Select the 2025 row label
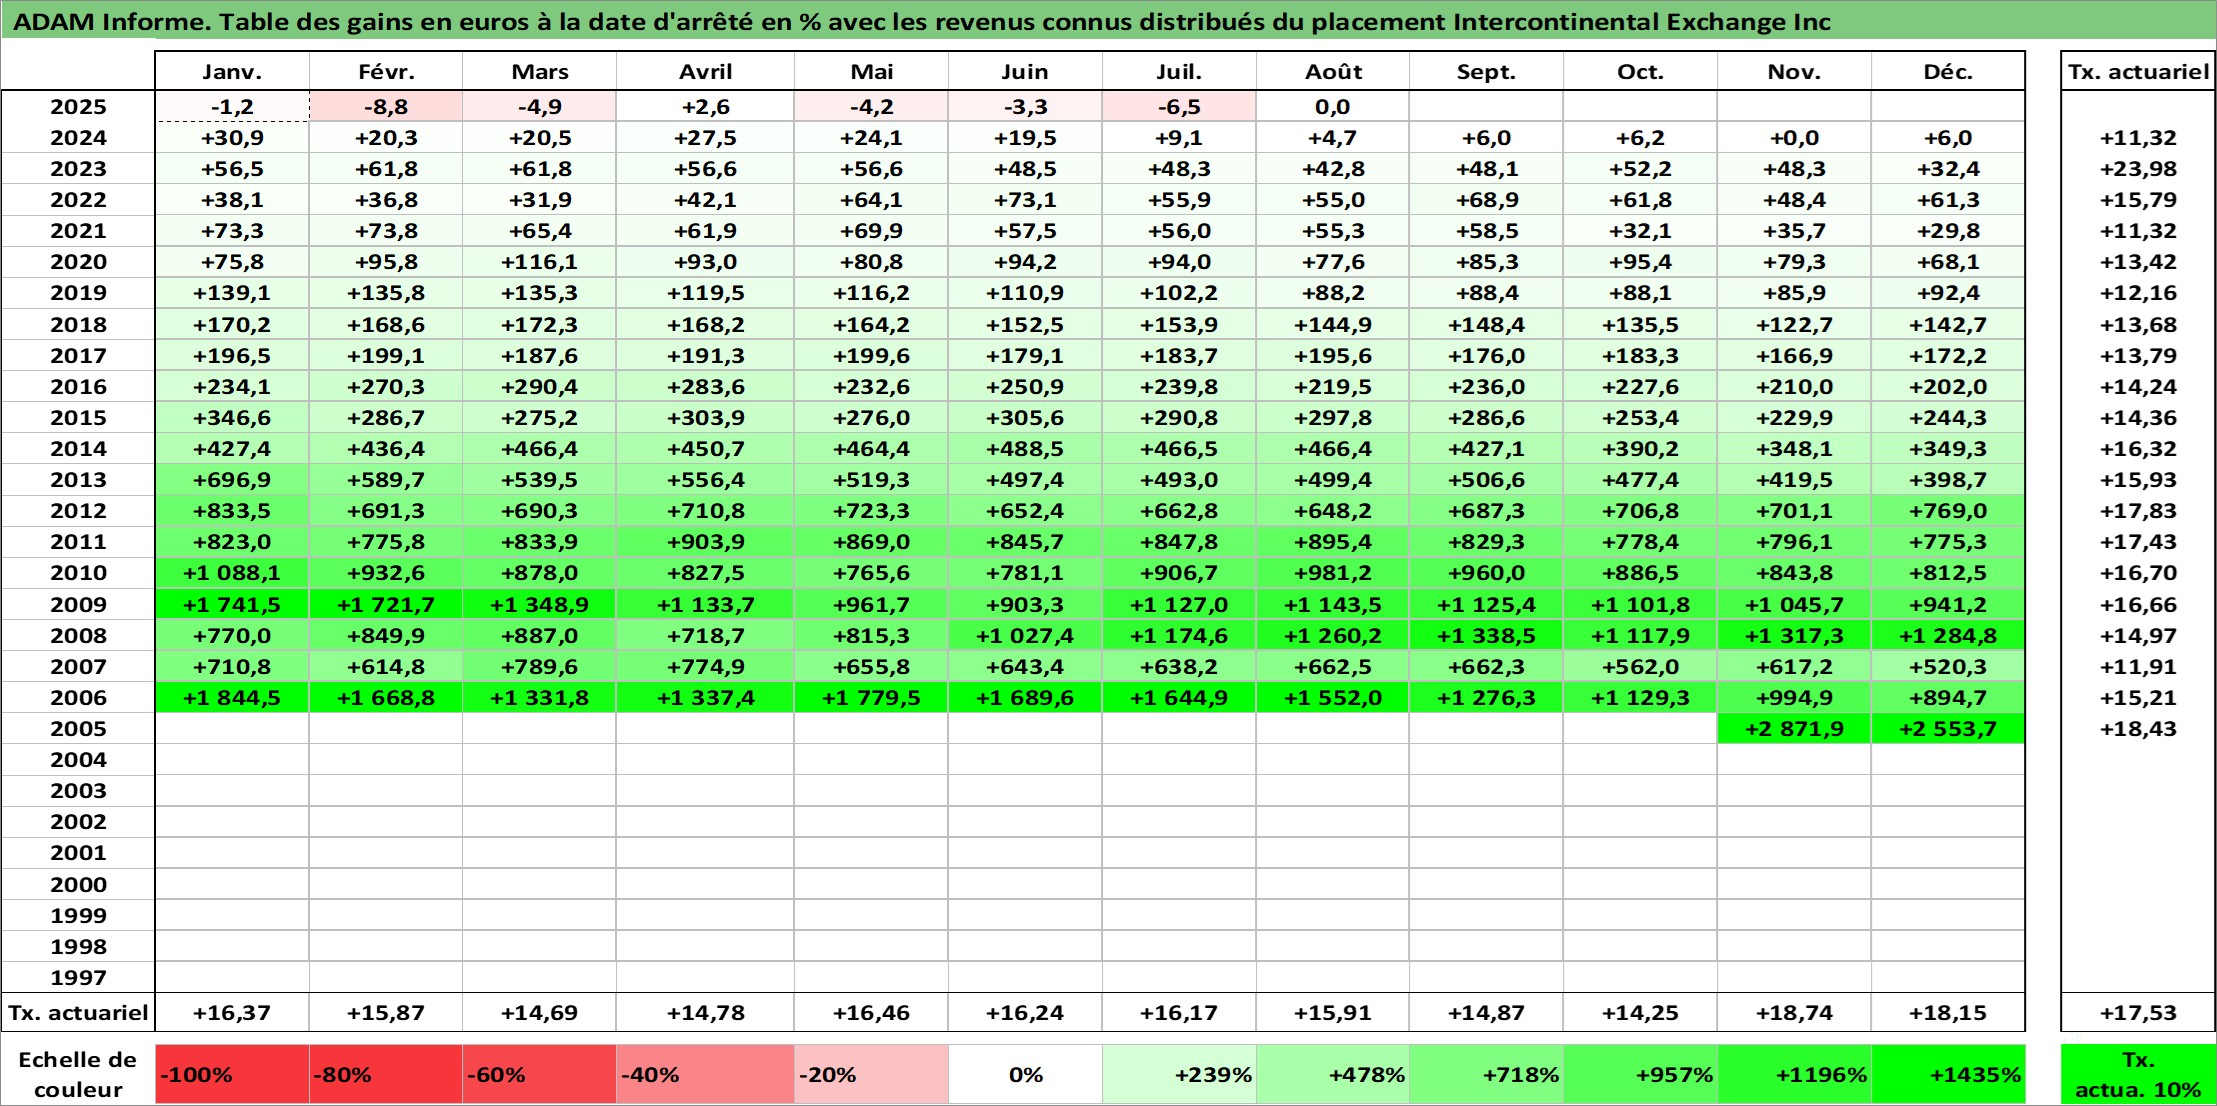The image size is (2217, 1106). (x=78, y=107)
